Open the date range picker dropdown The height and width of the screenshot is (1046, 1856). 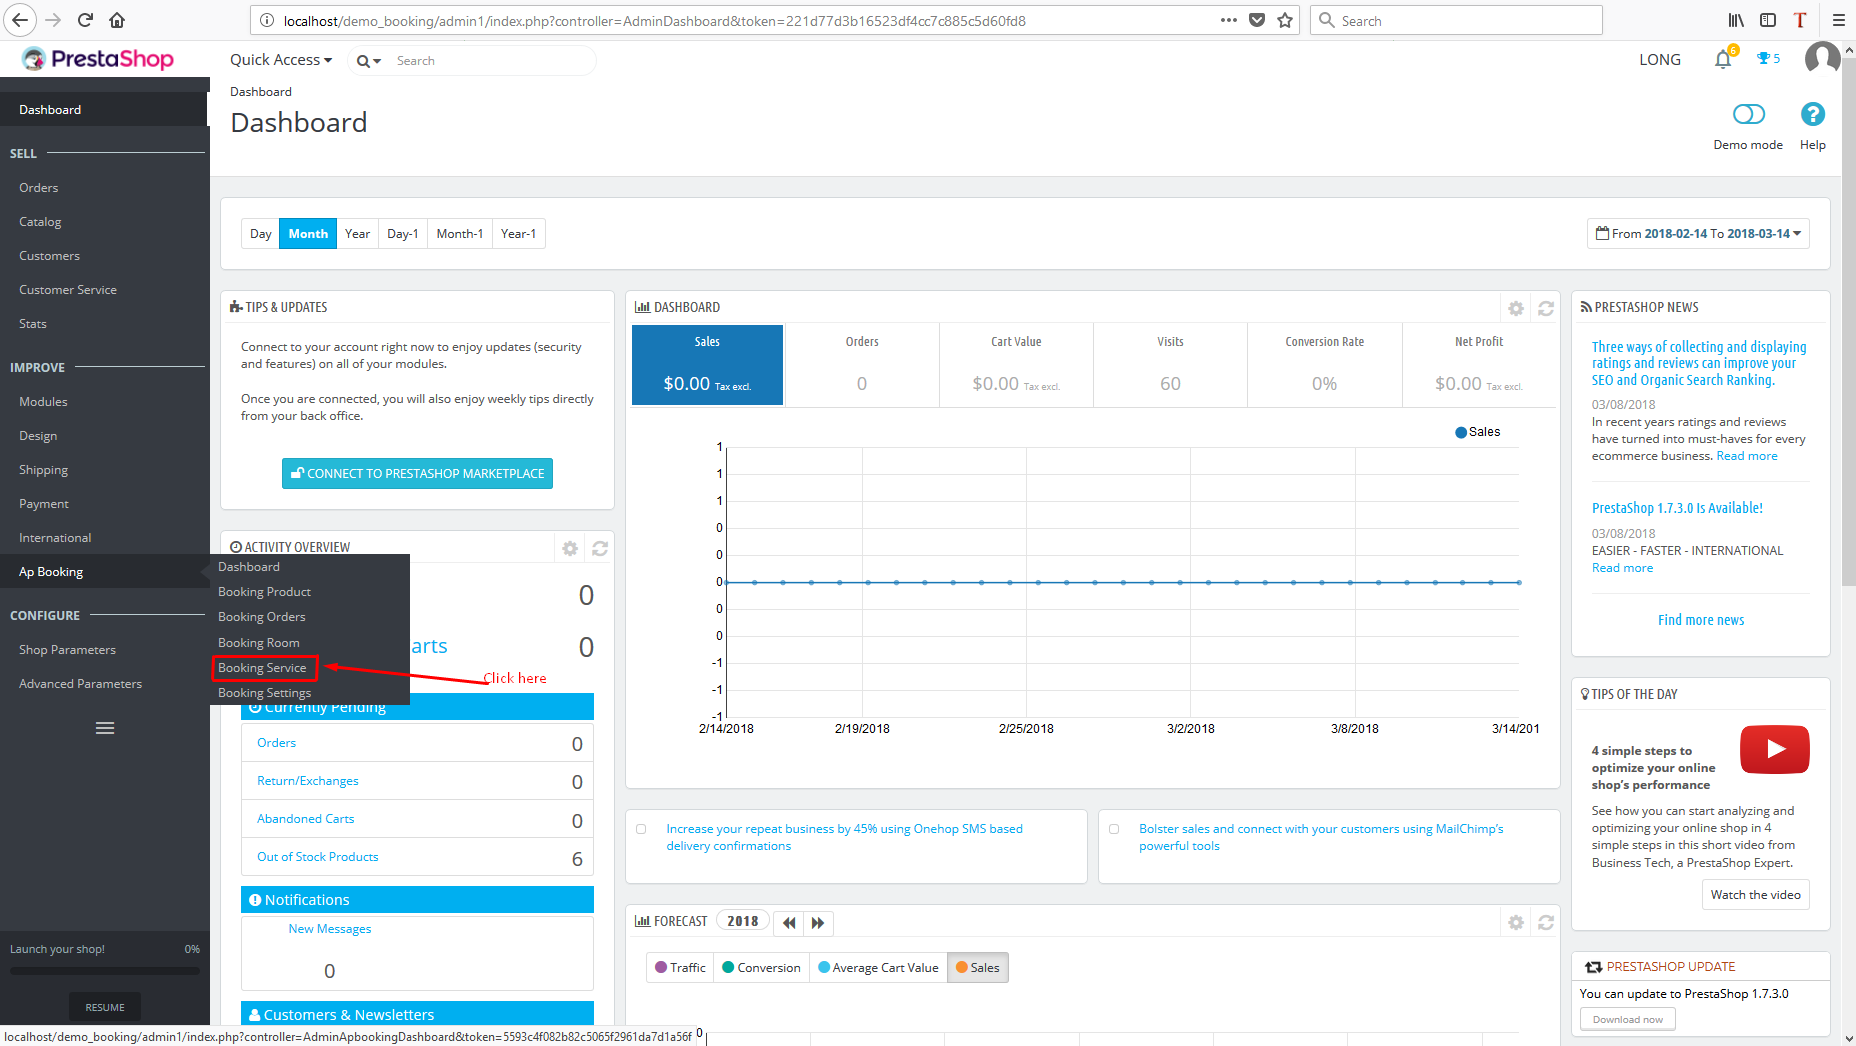click(x=1698, y=234)
